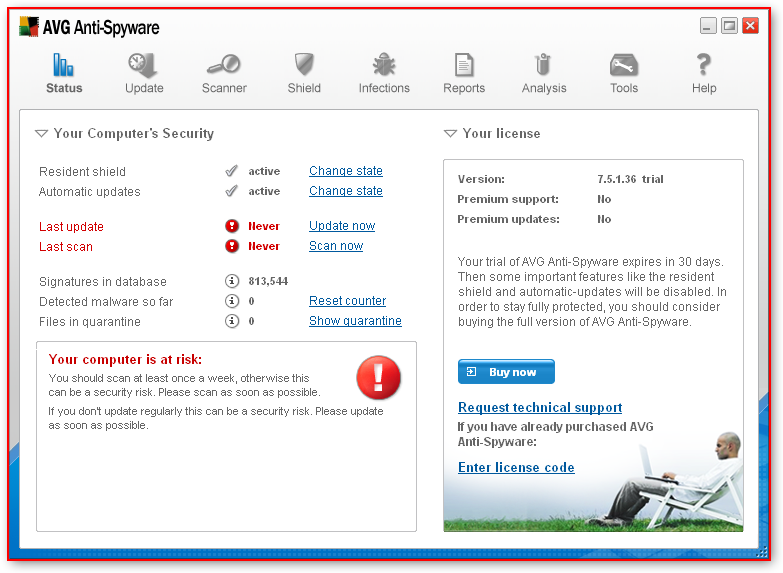783x573 pixels.
Task: Select the Tools tab label
Action: tap(624, 88)
